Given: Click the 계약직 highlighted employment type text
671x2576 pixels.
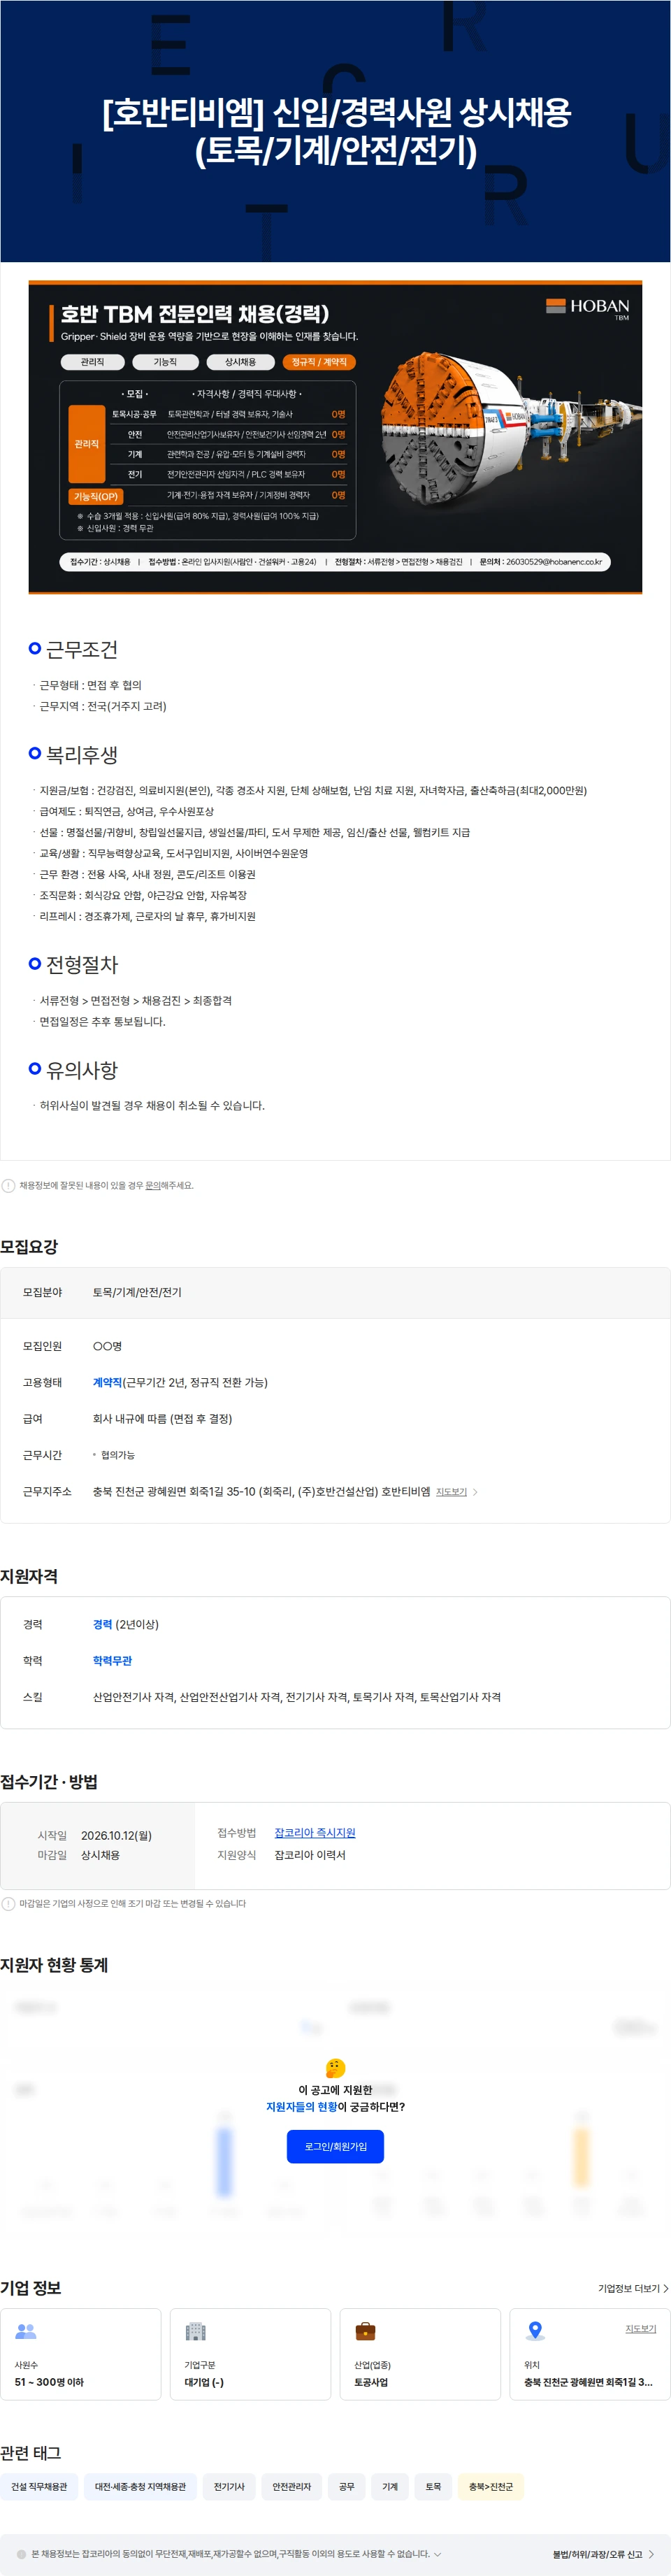Looking at the screenshot, I should point(107,1383).
